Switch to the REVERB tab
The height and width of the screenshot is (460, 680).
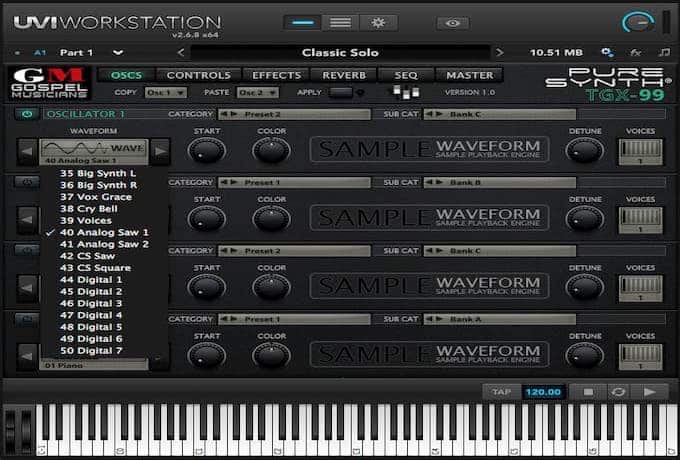coord(344,75)
